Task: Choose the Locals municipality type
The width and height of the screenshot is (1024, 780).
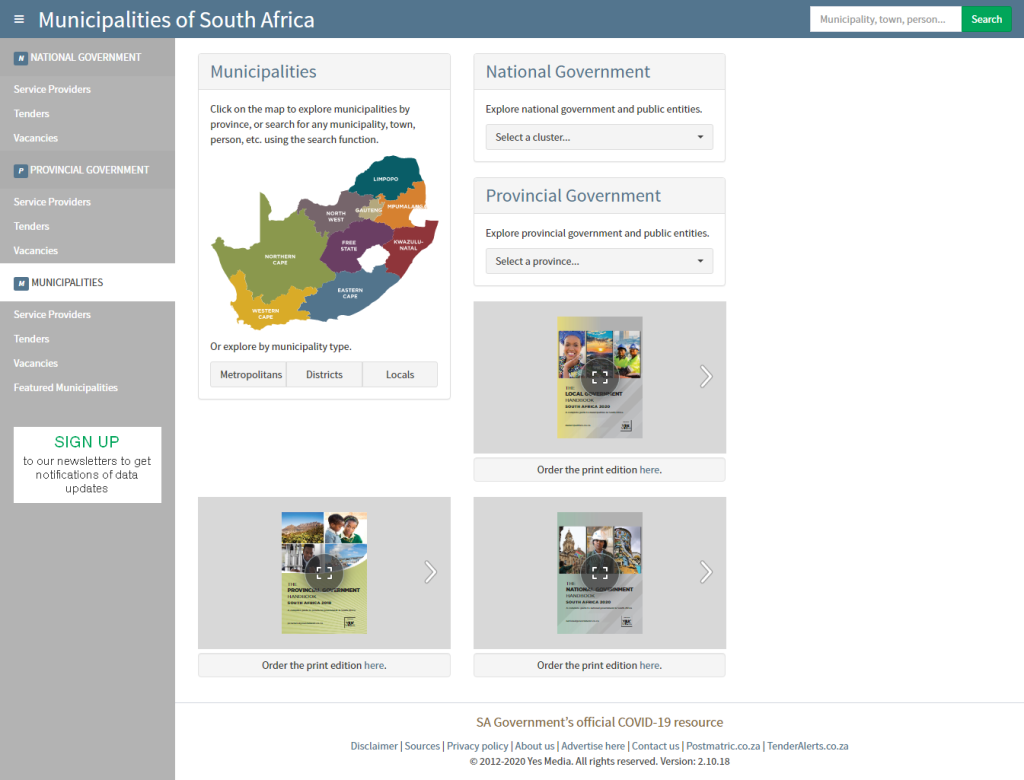Action: [400, 375]
